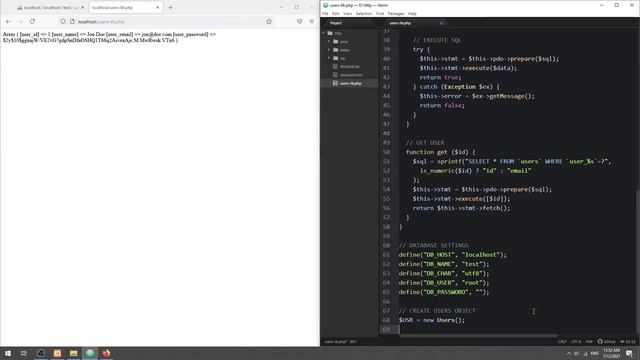Open the File menu in Atom
Image resolution: width=640 pixels, height=360 pixels.
(x=325, y=13)
